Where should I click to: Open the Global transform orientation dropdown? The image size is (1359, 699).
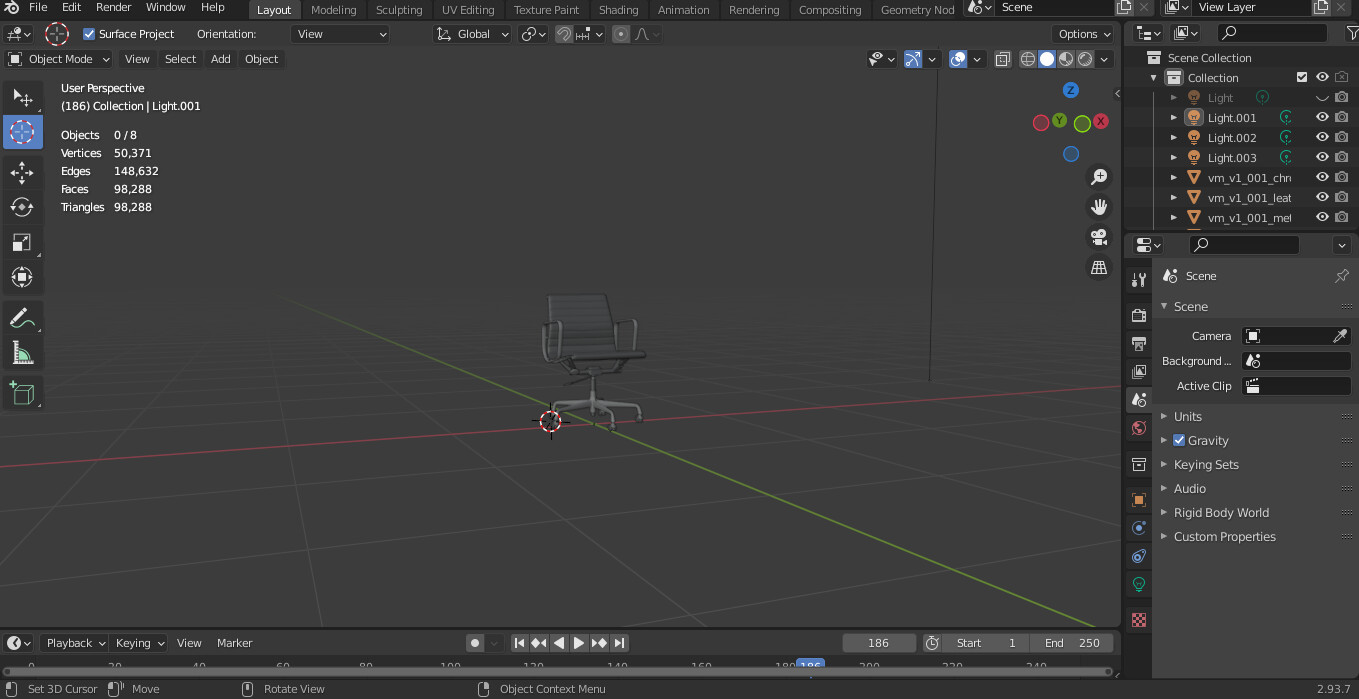473,34
